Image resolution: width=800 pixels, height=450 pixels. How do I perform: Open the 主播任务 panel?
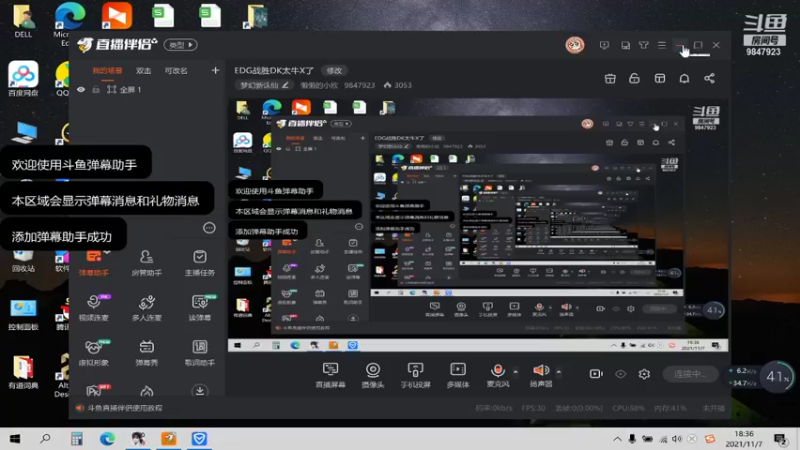pyautogui.click(x=199, y=263)
